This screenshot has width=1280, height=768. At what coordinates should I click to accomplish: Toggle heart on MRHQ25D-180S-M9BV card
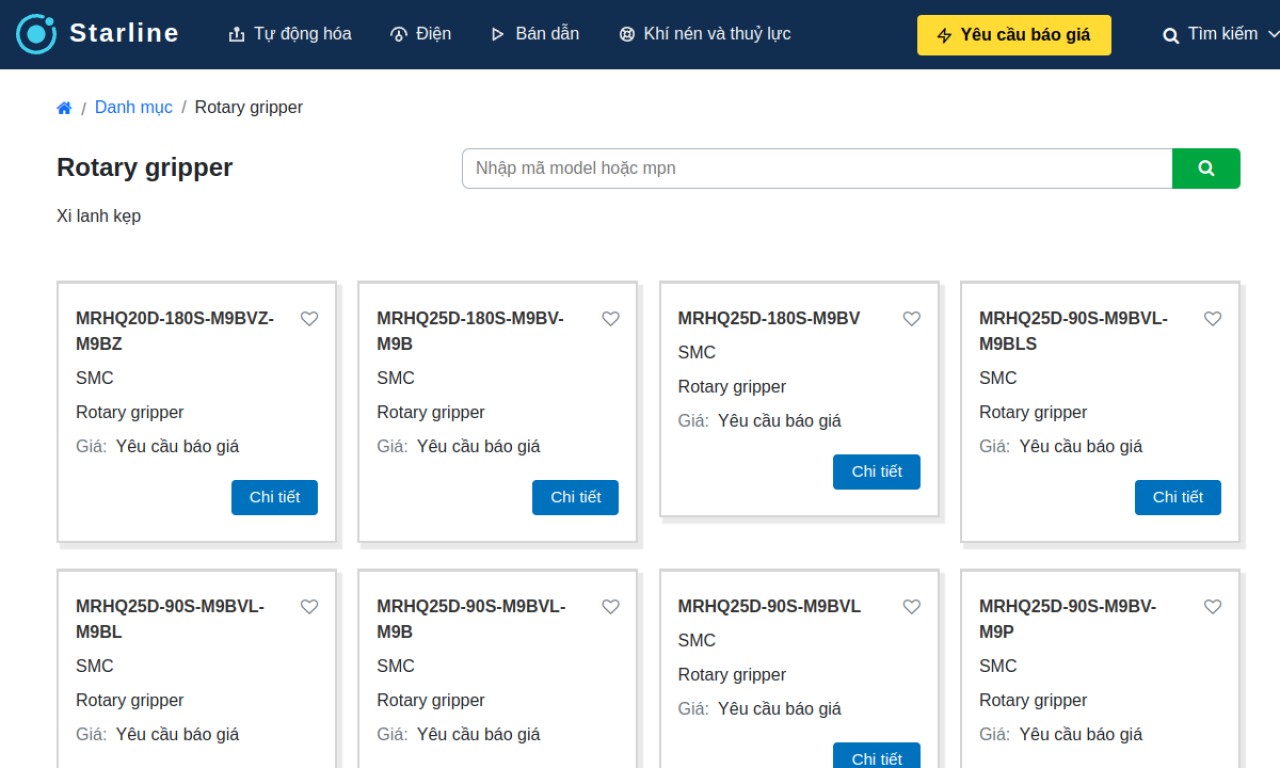911,319
